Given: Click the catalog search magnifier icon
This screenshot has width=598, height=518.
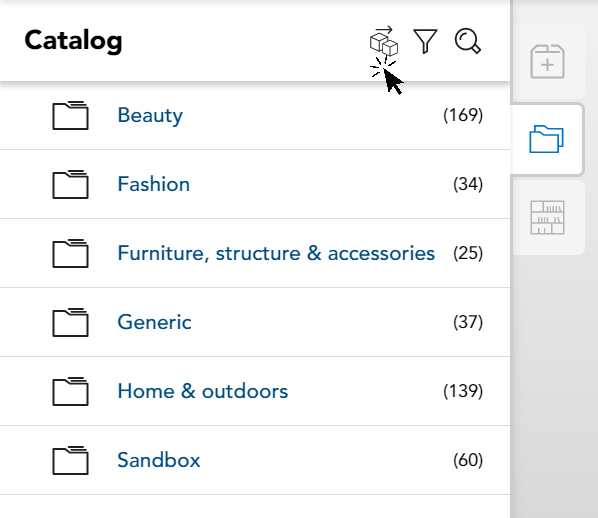Looking at the screenshot, I should point(468,41).
